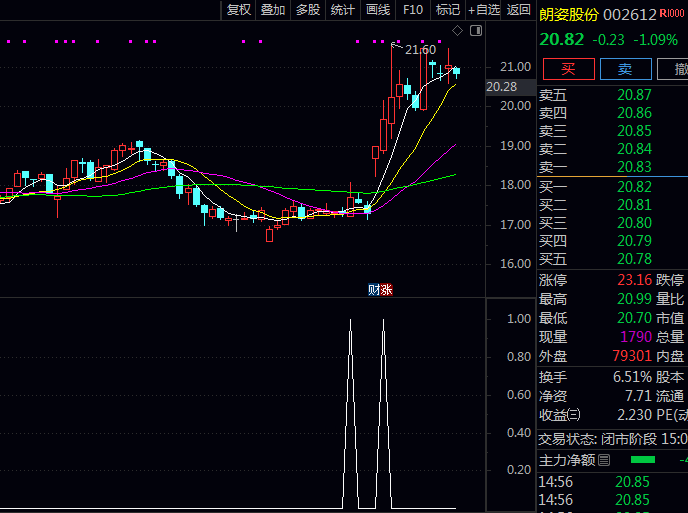Image resolution: width=688 pixels, height=513 pixels.
Task: Click 卖三 price 20.85
Action: 634,131
